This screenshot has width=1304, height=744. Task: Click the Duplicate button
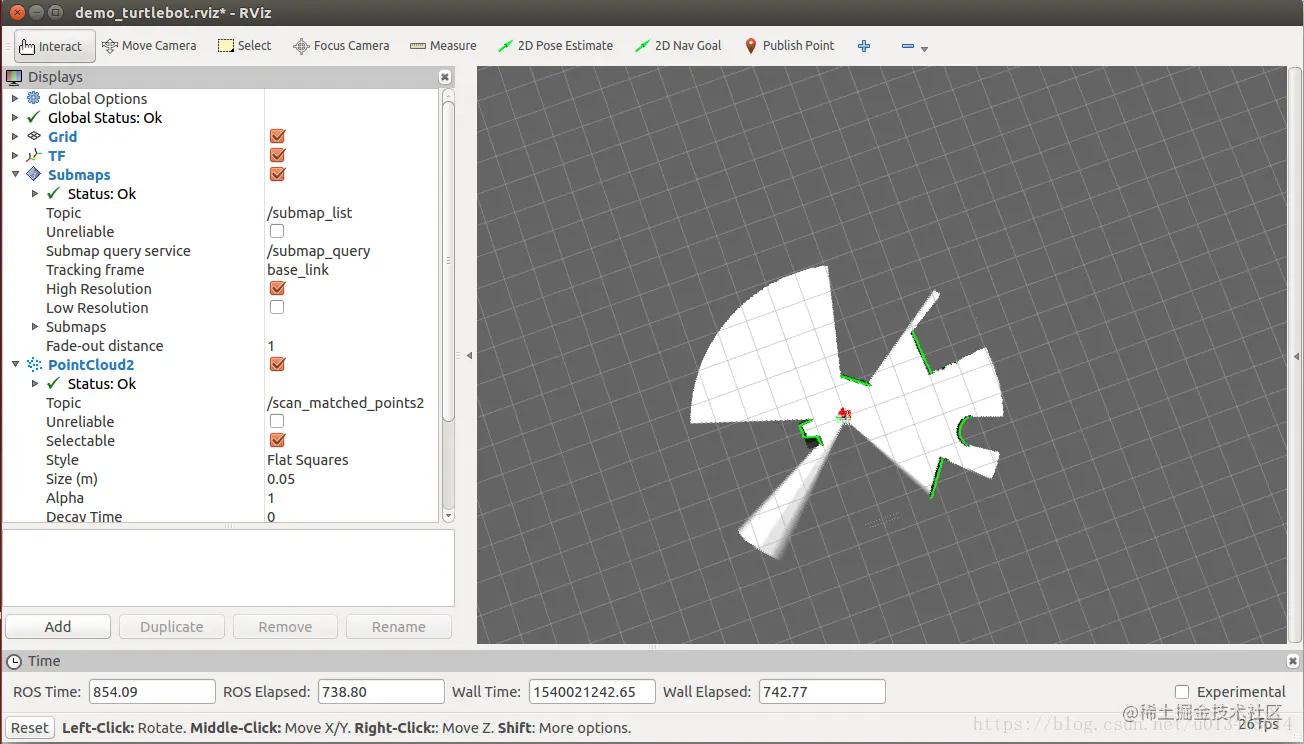tap(172, 627)
